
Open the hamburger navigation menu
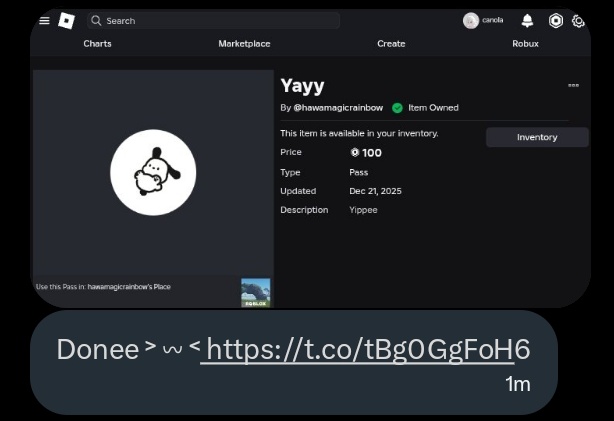pos(45,20)
